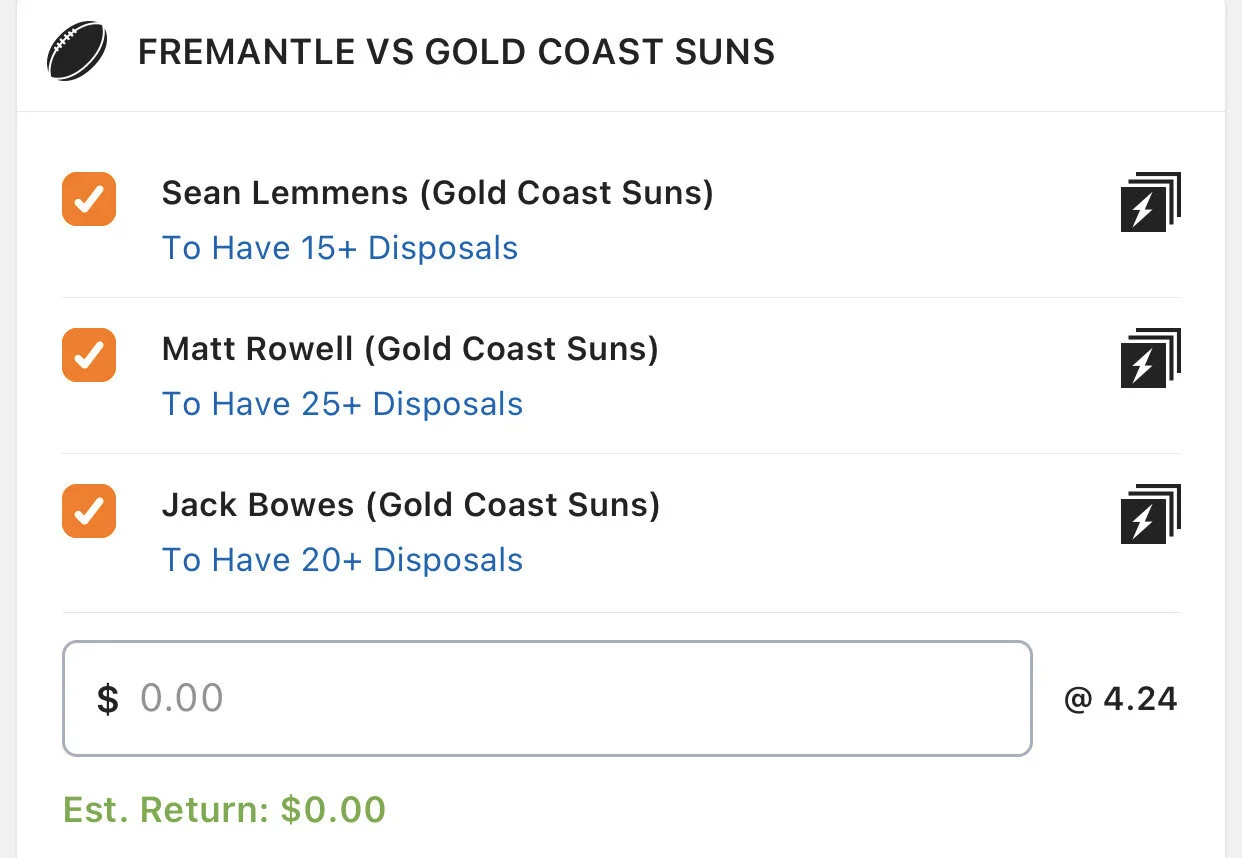Click the Jack Bowes player name

[x=258, y=505]
